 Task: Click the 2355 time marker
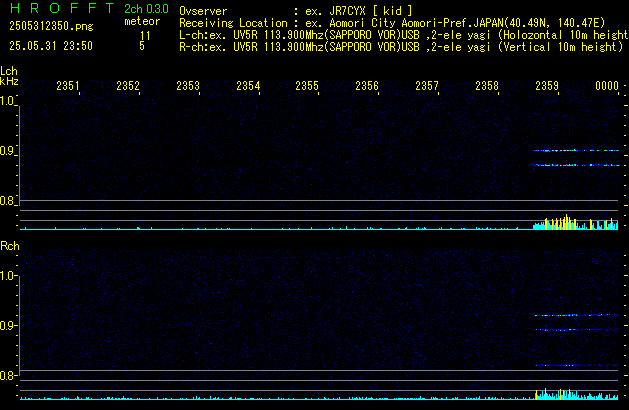[307, 86]
